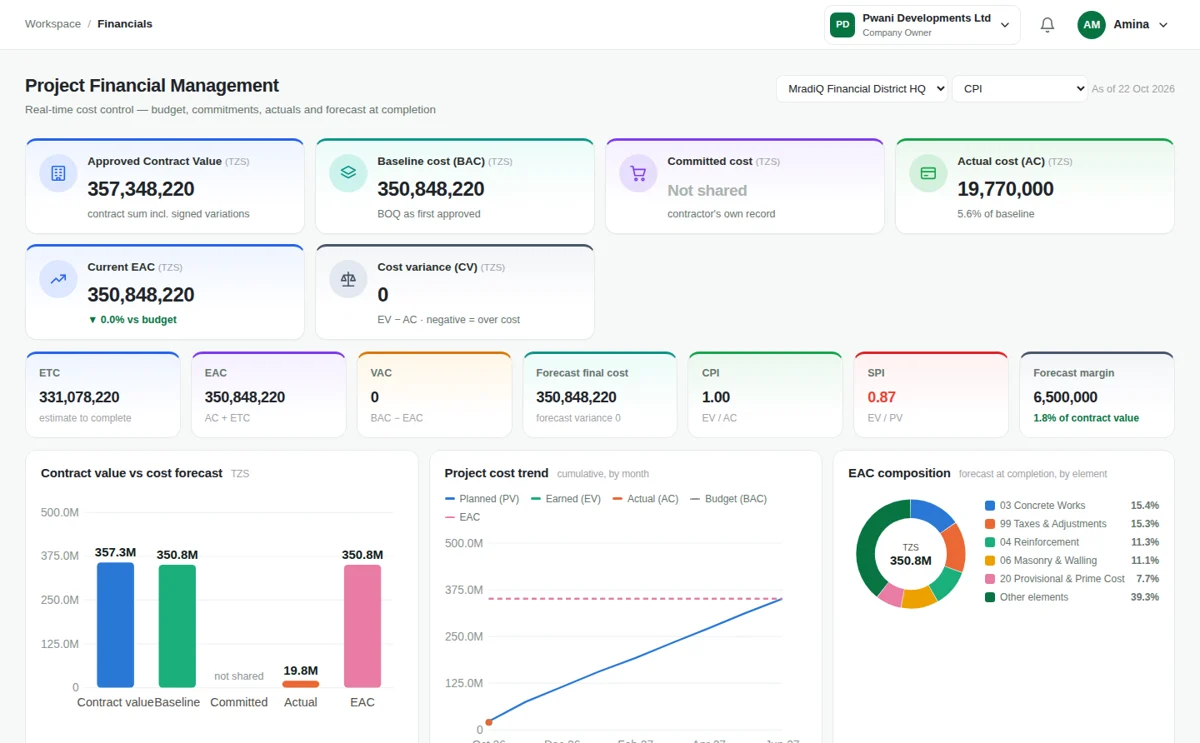Click the orange Actual bar
Viewport: 1200px width, 743px height.
301,684
